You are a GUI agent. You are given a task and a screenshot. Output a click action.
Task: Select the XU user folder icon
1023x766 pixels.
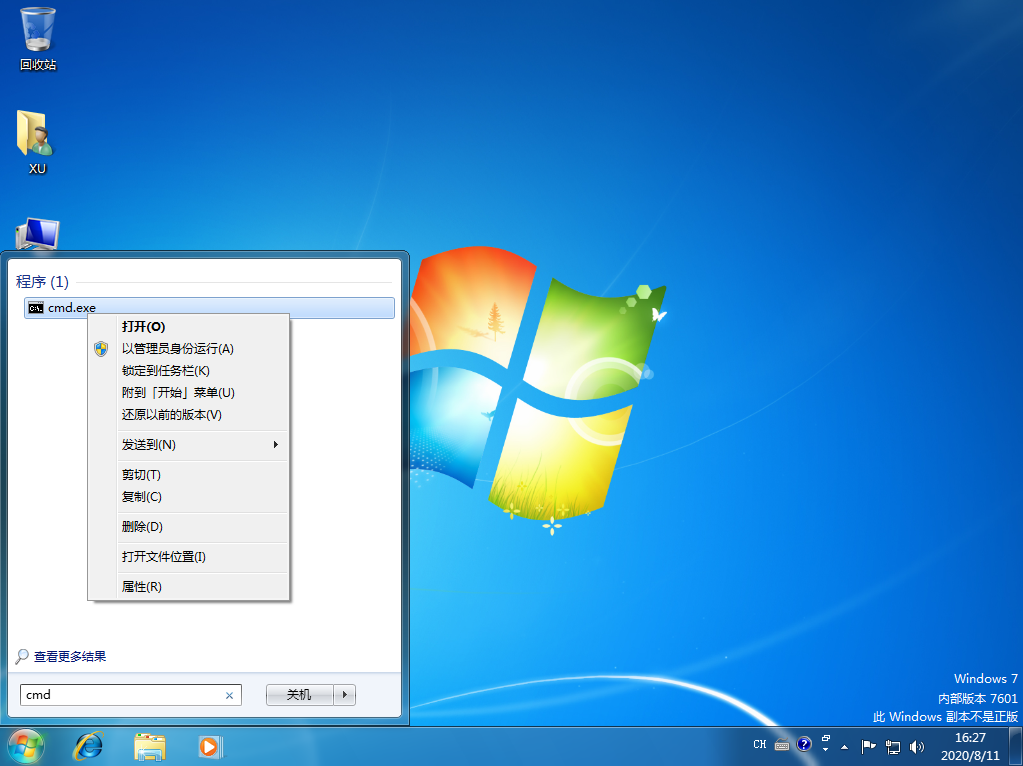(x=37, y=142)
